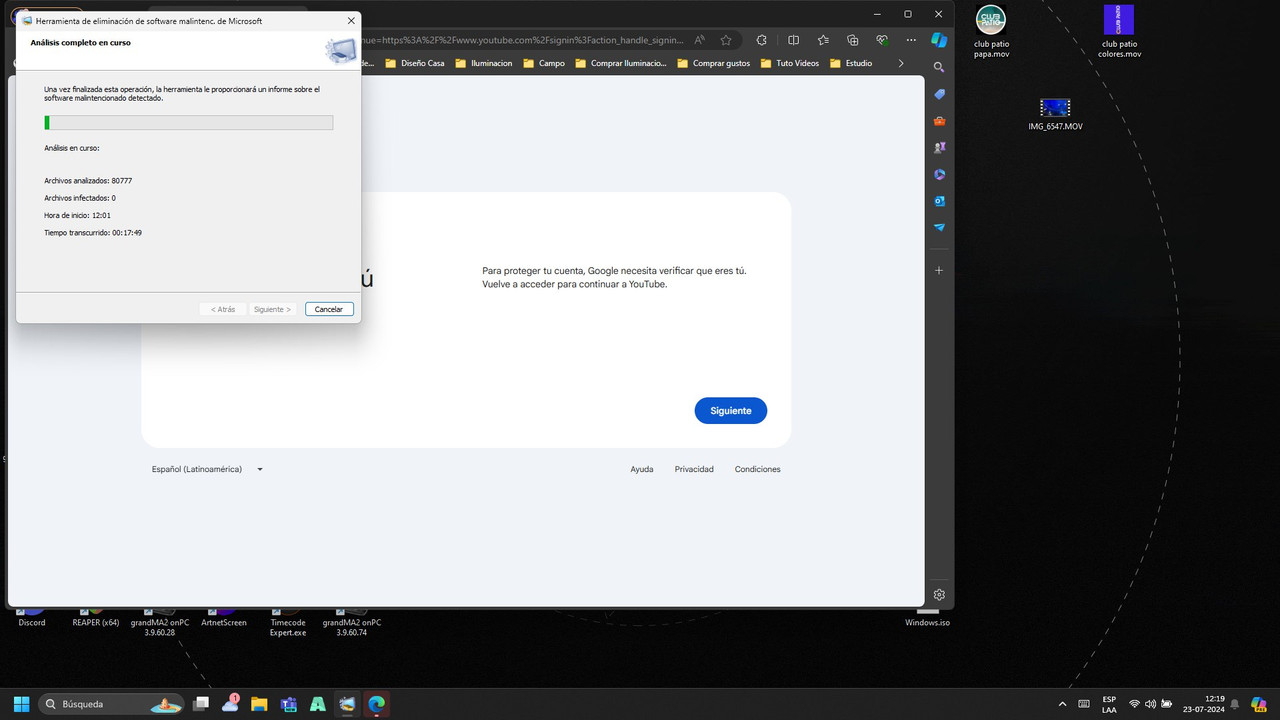Add a sidebar app with plus icon
Image resolution: width=1280 pixels, height=720 pixels.
coord(939,270)
